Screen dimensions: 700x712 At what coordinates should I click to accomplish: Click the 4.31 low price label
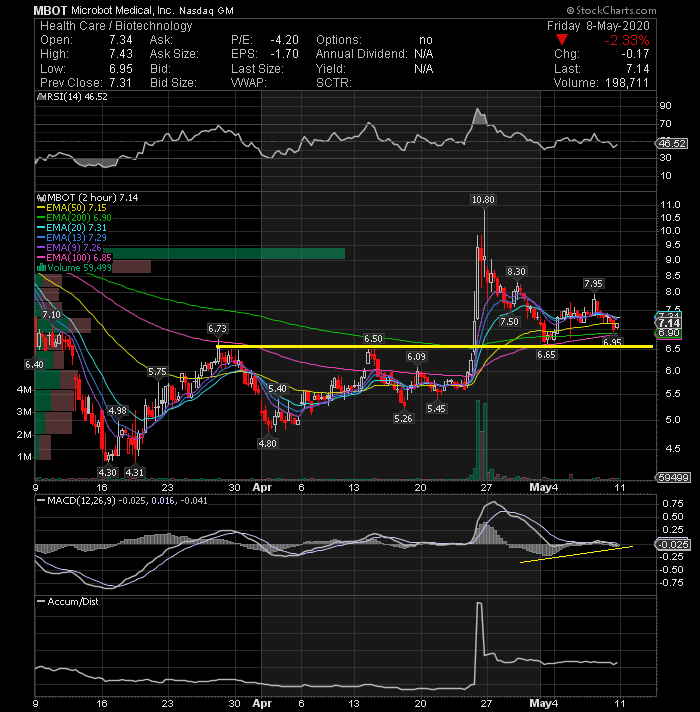point(134,472)
